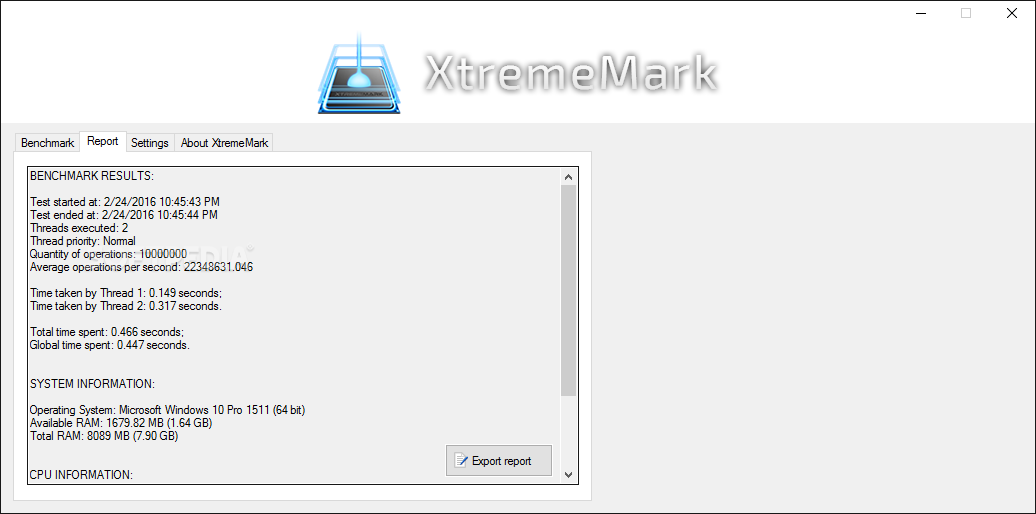Click the XtremeMark chip logo icon

(361, 73)
